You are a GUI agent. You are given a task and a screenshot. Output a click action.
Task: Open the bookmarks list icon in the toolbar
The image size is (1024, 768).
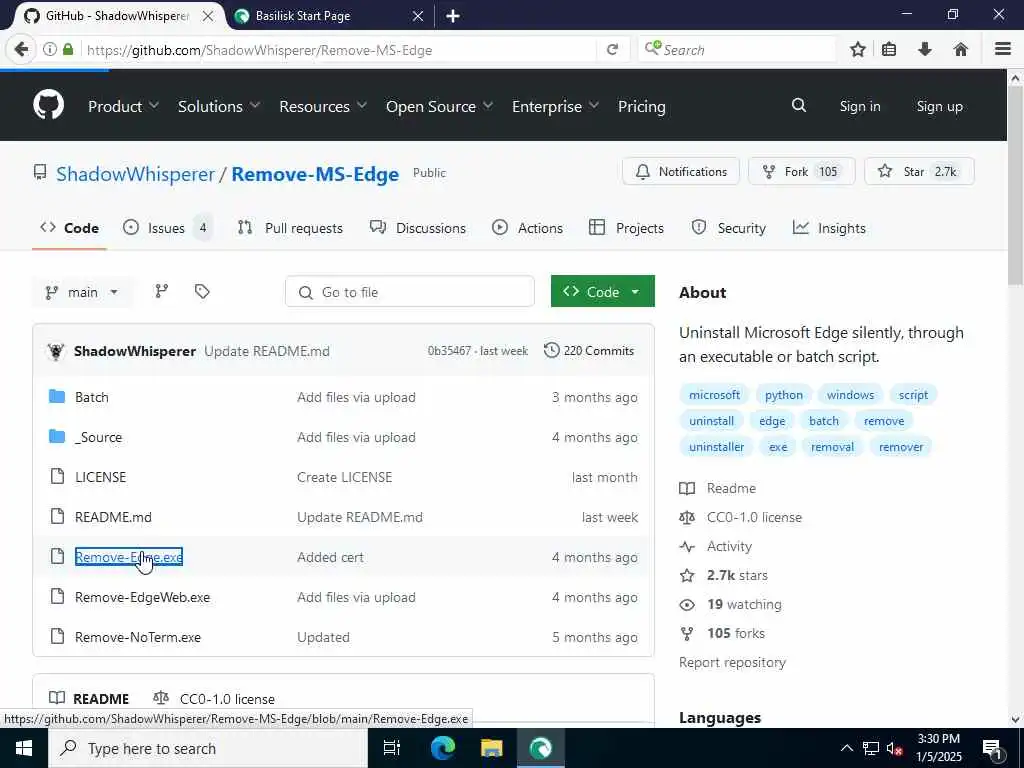889,50
